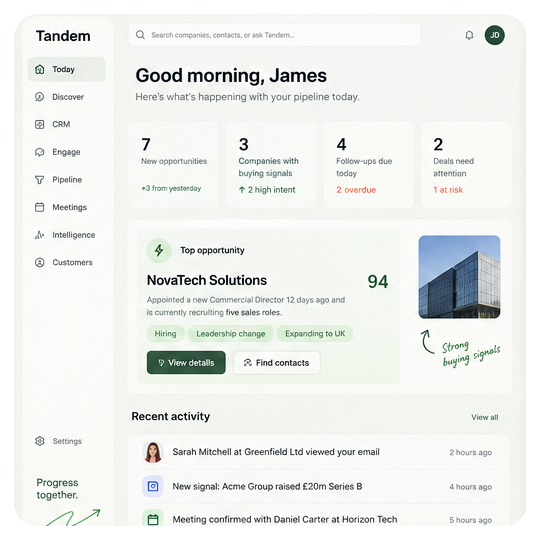Click NovaTech Solutions company name
540x540 pixels.
(x=207, y=280)
